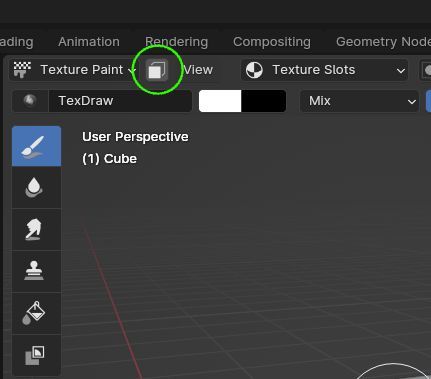This screenshot has width=431, height=379.
Task: Expand the Texture Slots dropdown
Action: [324, 70]
